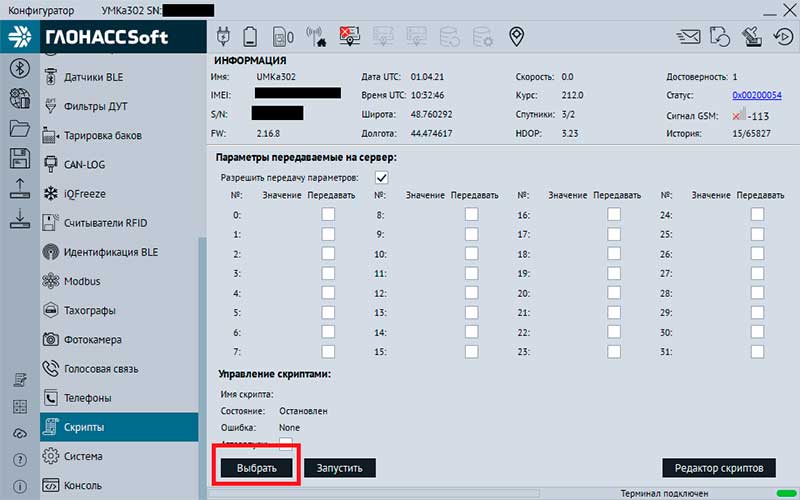Viewport: 800px width, 500px height.
Task: Check Передавать box for parameter 8
Action: tap(471, 214)
